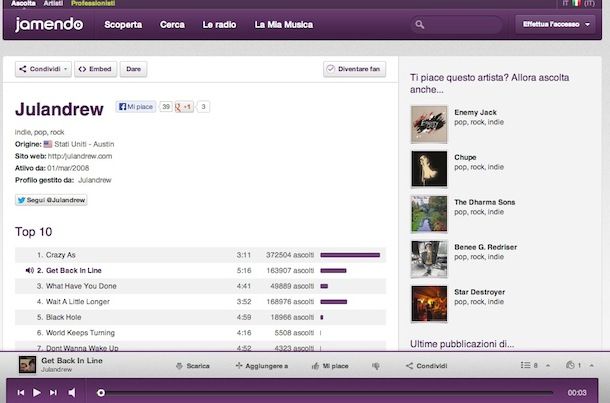Skip to previous track in player
This screenshot has width=610, height=403.
pyautogui.click(x=21, y=392)
